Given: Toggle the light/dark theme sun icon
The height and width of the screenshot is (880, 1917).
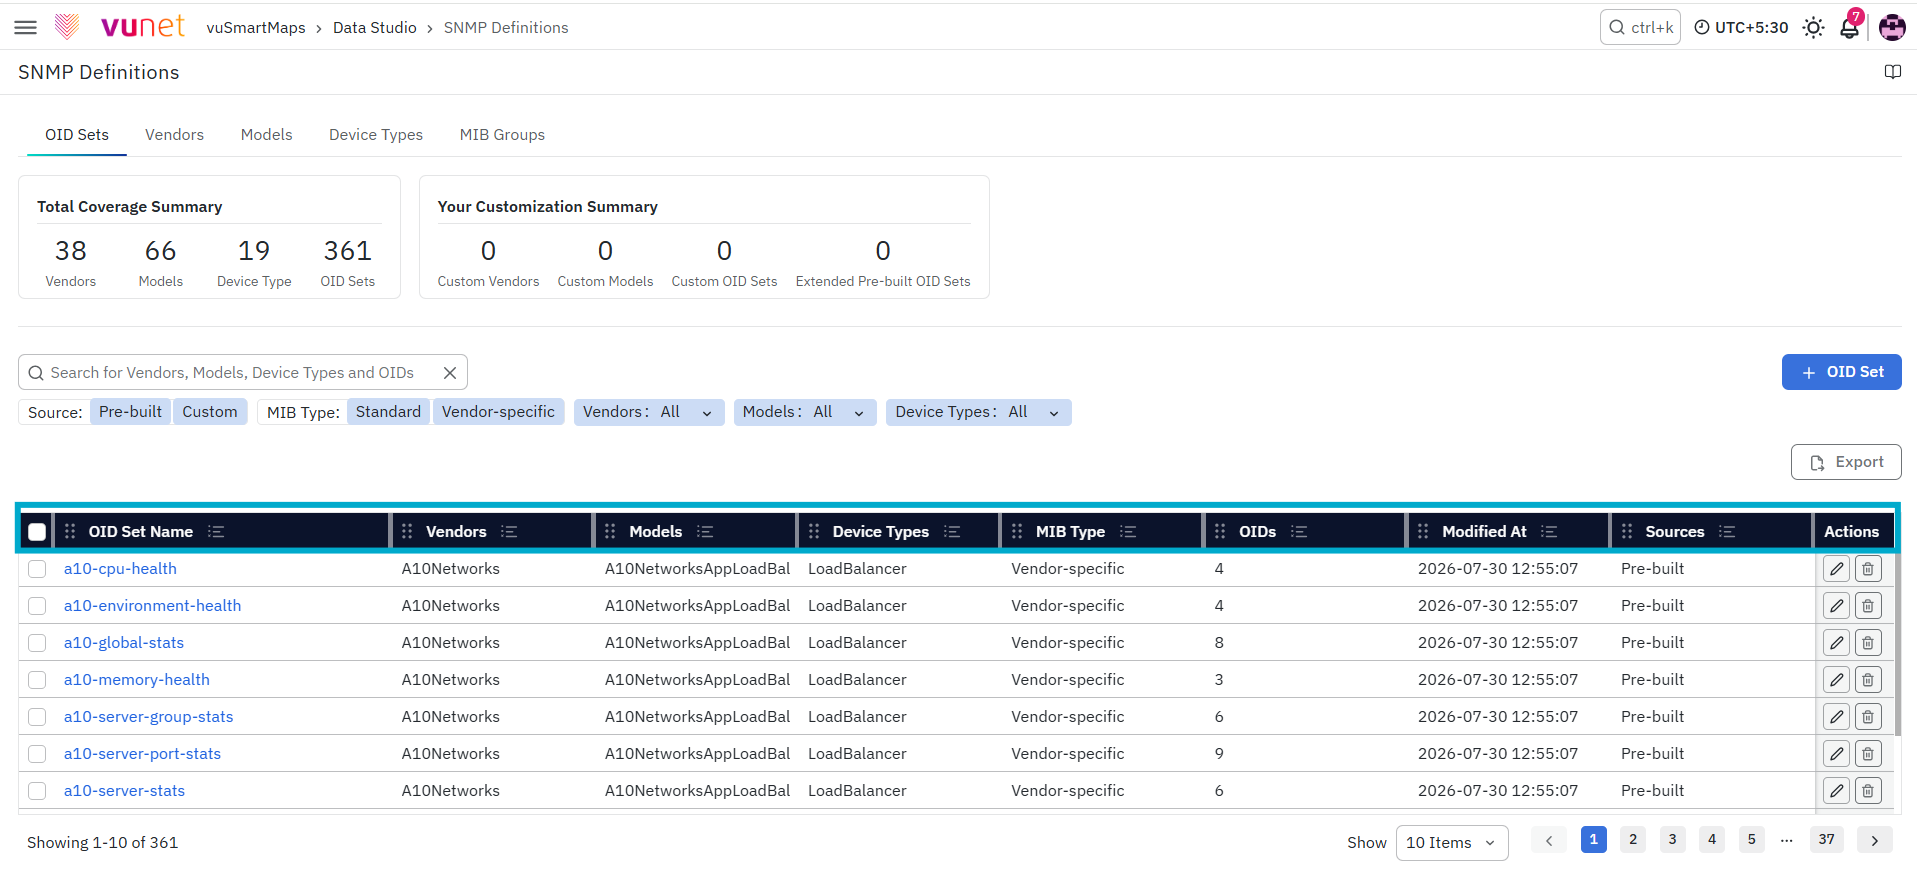Looking at the screenshot, I should [1813, 28].
